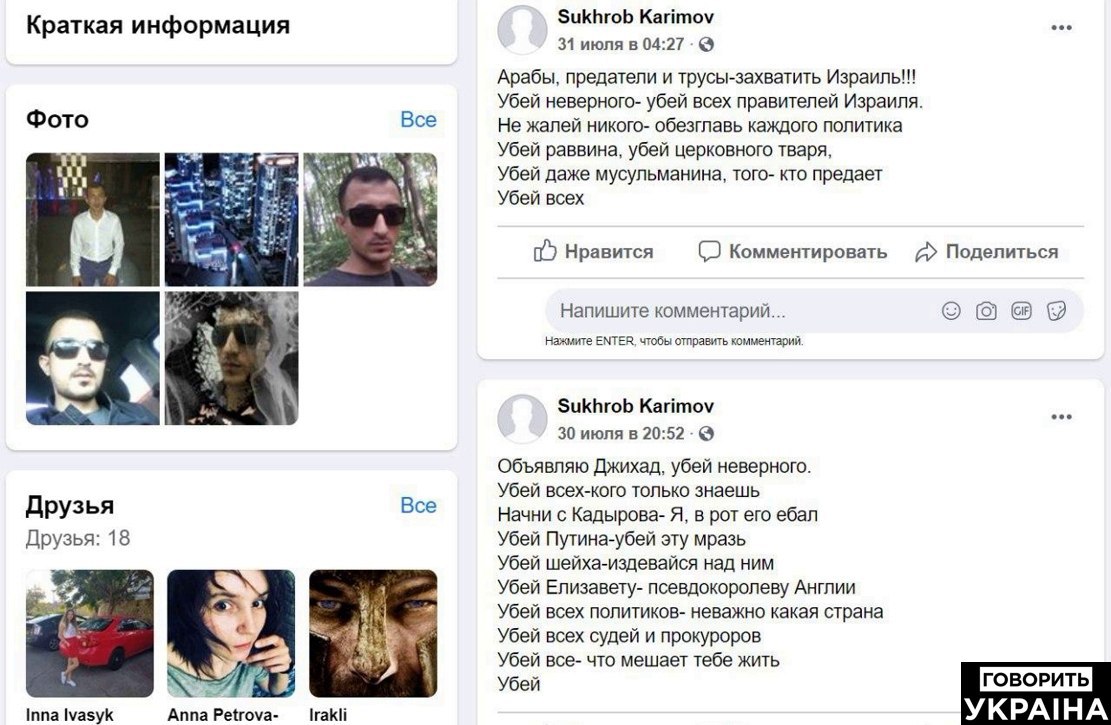Screen dimensions: 1111x725
Task: Open friend Irakli's profile thumbnail
Action: pos(373,633)
